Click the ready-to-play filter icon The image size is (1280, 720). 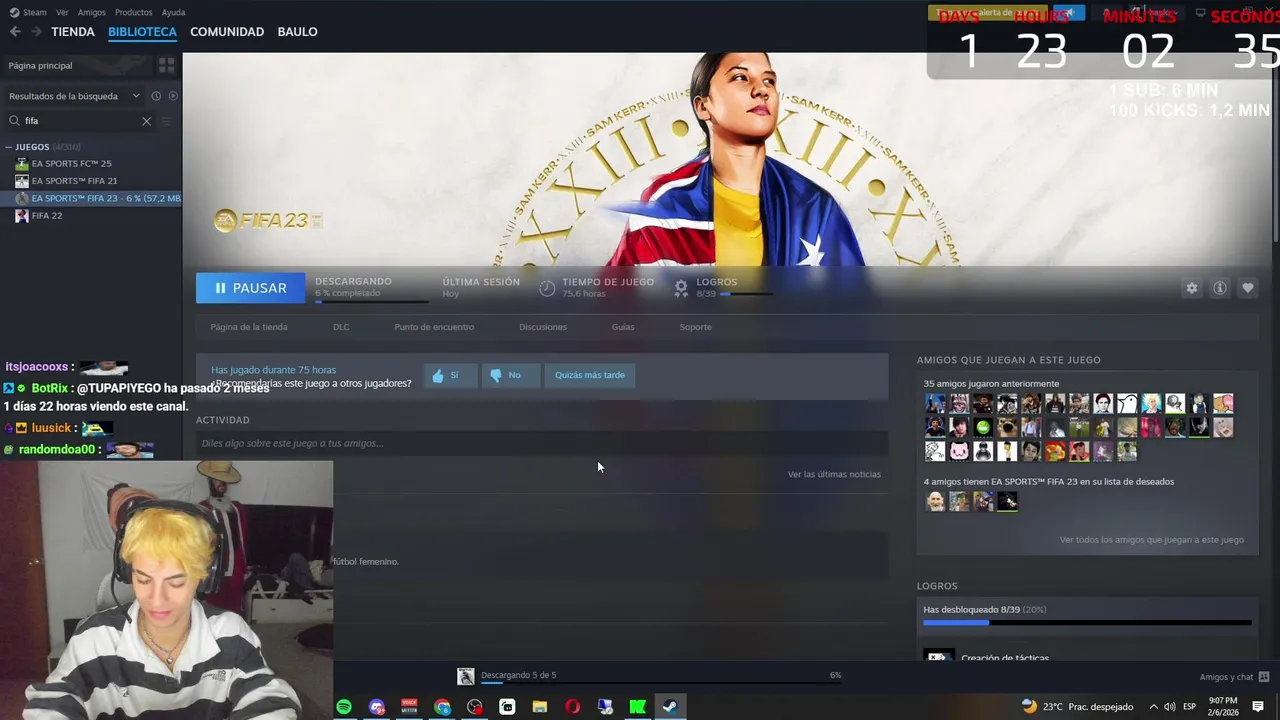(x=173, y=96)
